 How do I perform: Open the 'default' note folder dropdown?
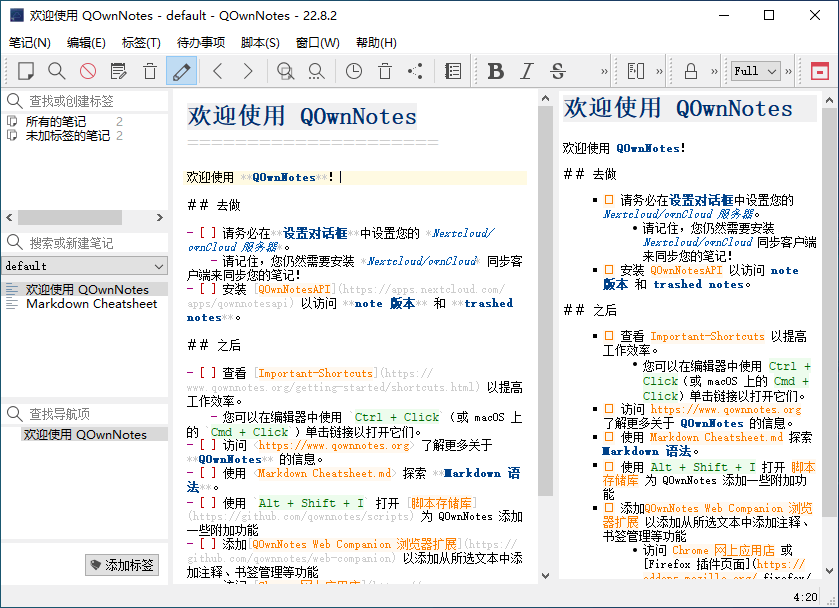click(85, 266)
